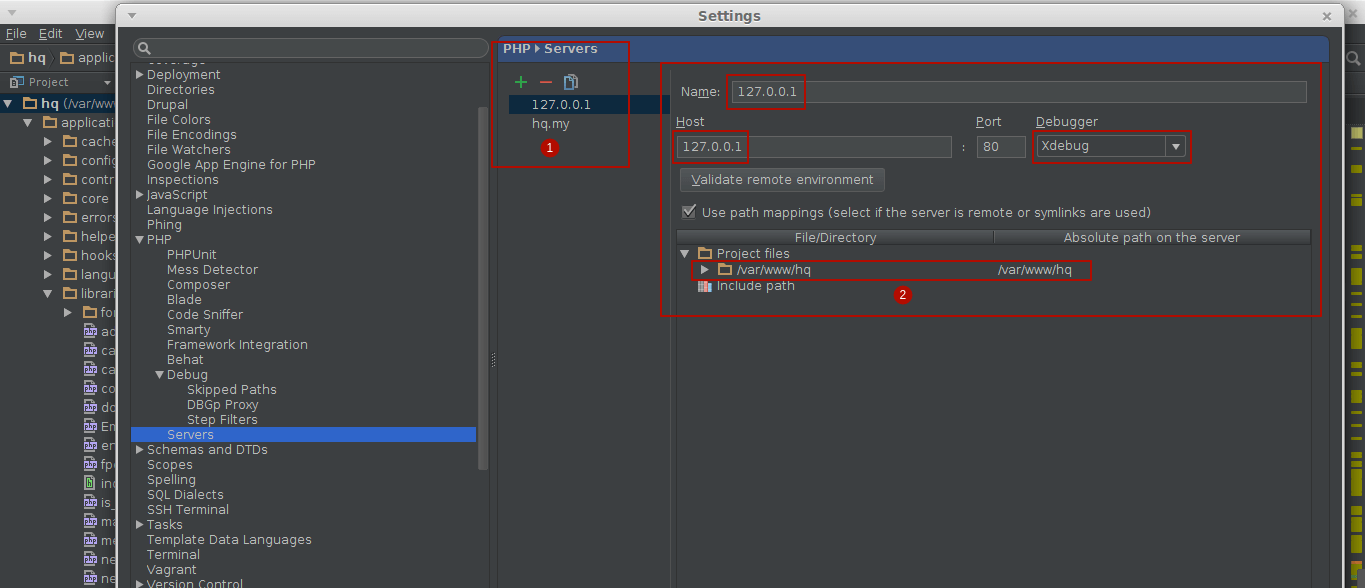1365x588 pixels.
Task: Click the File/Directory column header
Action: pos(835,238)
